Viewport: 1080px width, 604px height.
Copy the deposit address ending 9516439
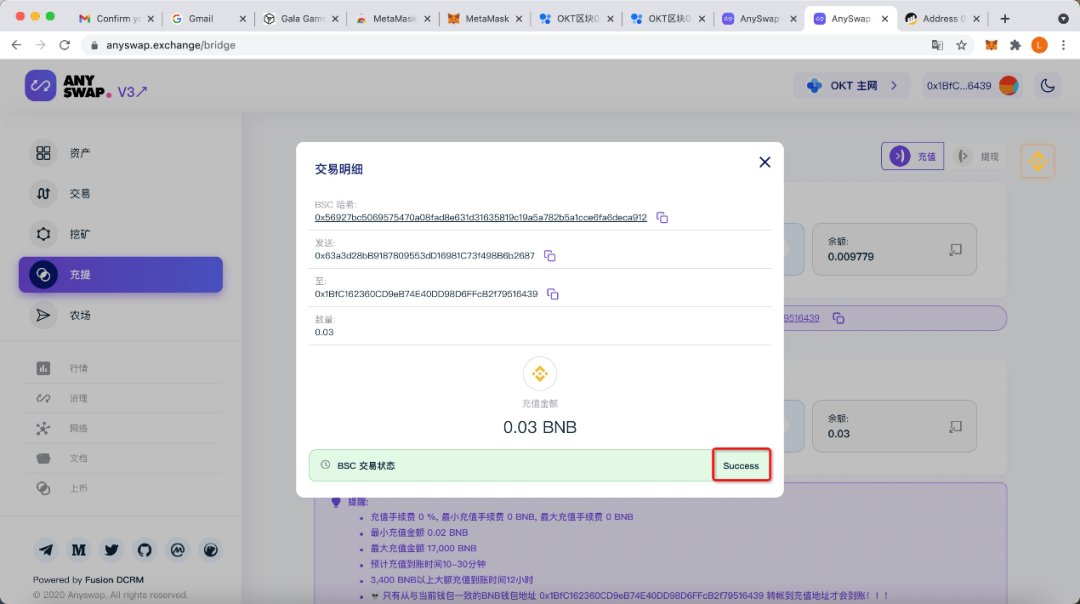838,318
